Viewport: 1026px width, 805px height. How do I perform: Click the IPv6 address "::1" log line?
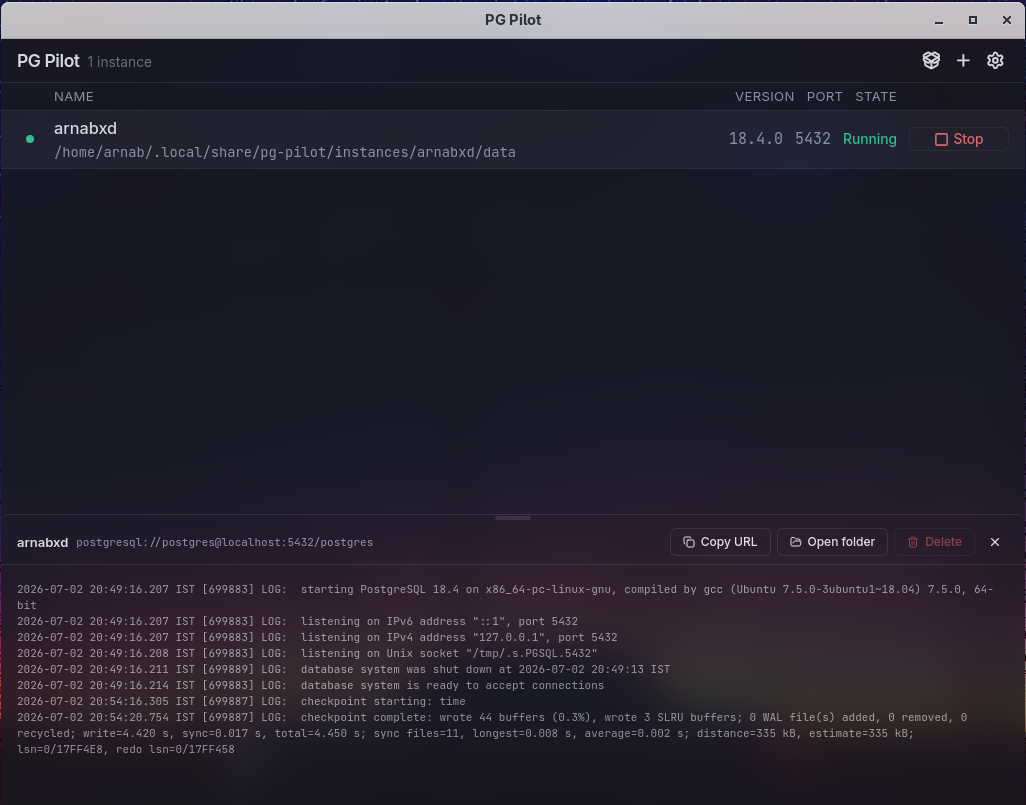pyautogui.click(x=298, y=621)
